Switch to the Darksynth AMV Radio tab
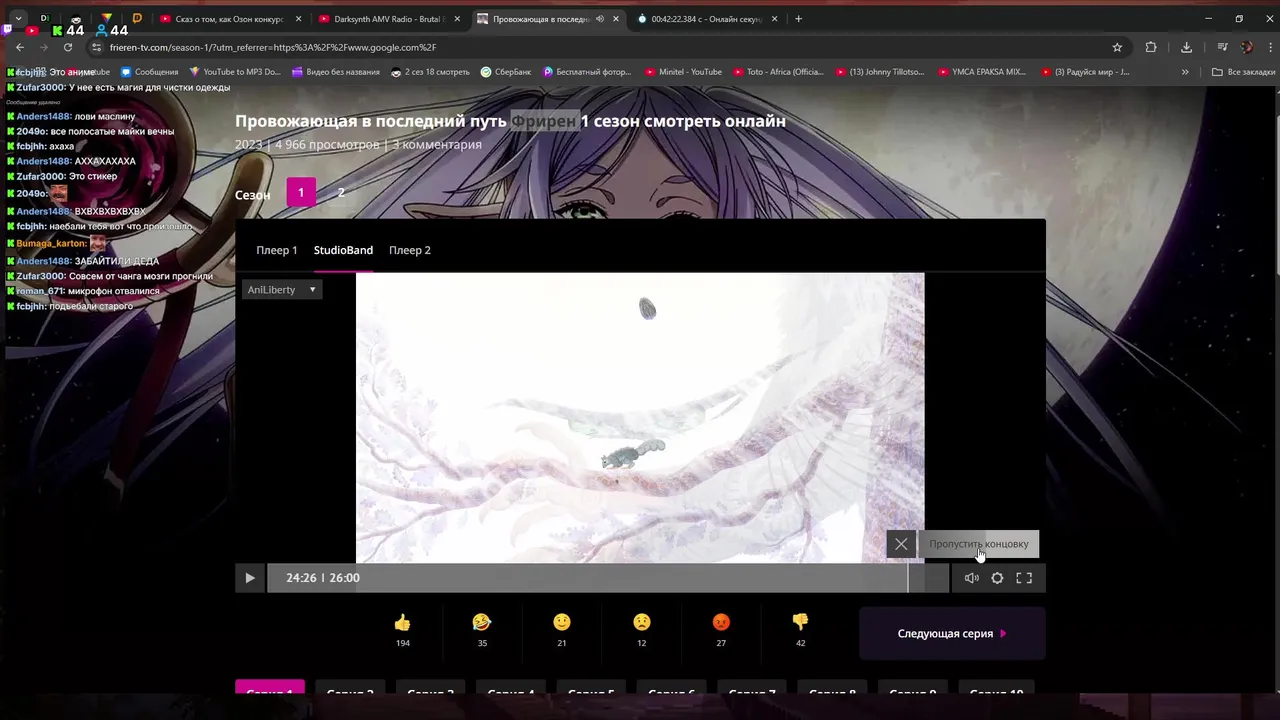1280x720 pixels. (390, 19)
